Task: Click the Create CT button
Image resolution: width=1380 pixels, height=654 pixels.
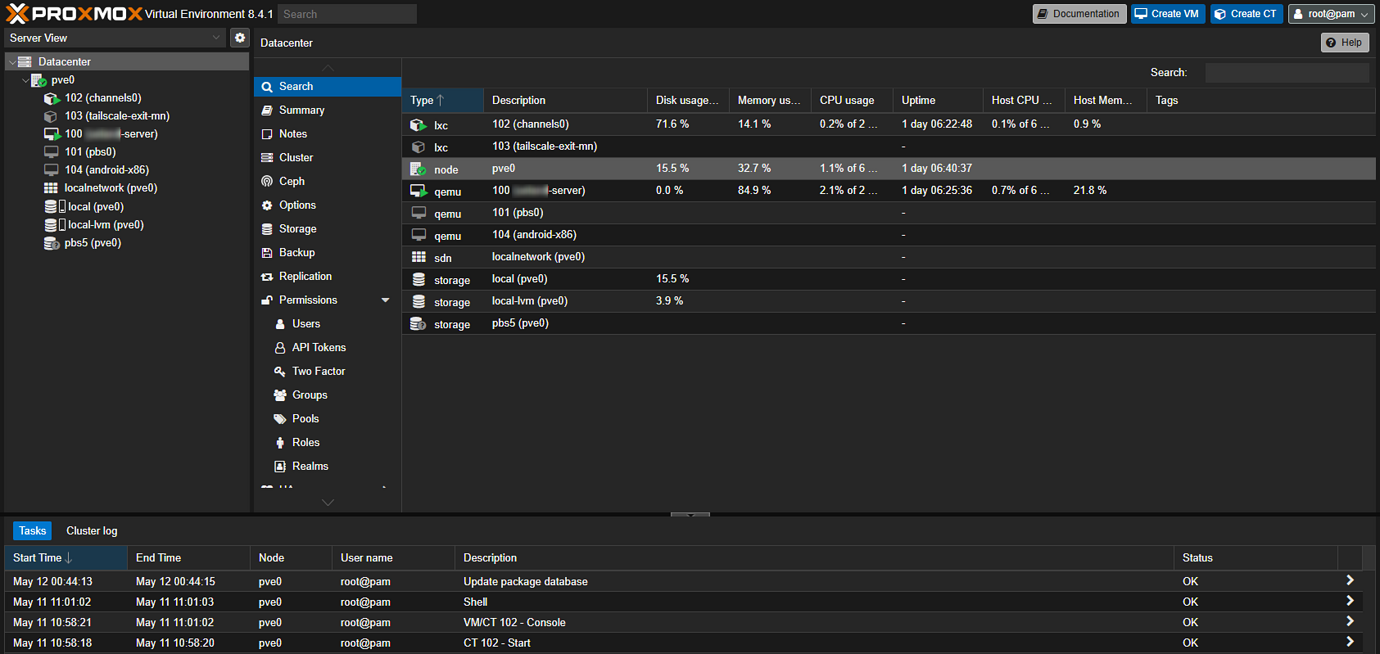Action: (x=1246, y=13)
